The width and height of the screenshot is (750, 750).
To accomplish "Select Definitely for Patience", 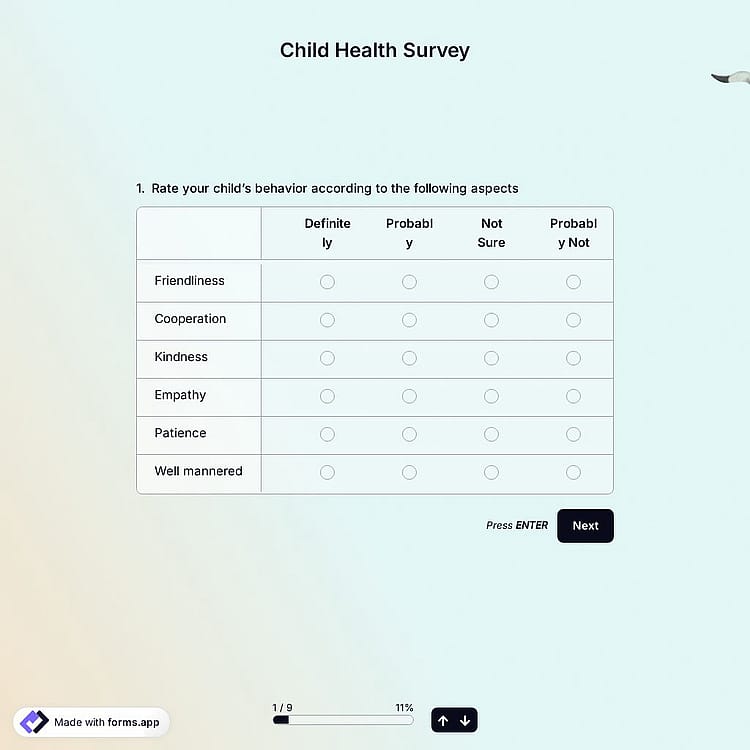I will pos(327,434).
